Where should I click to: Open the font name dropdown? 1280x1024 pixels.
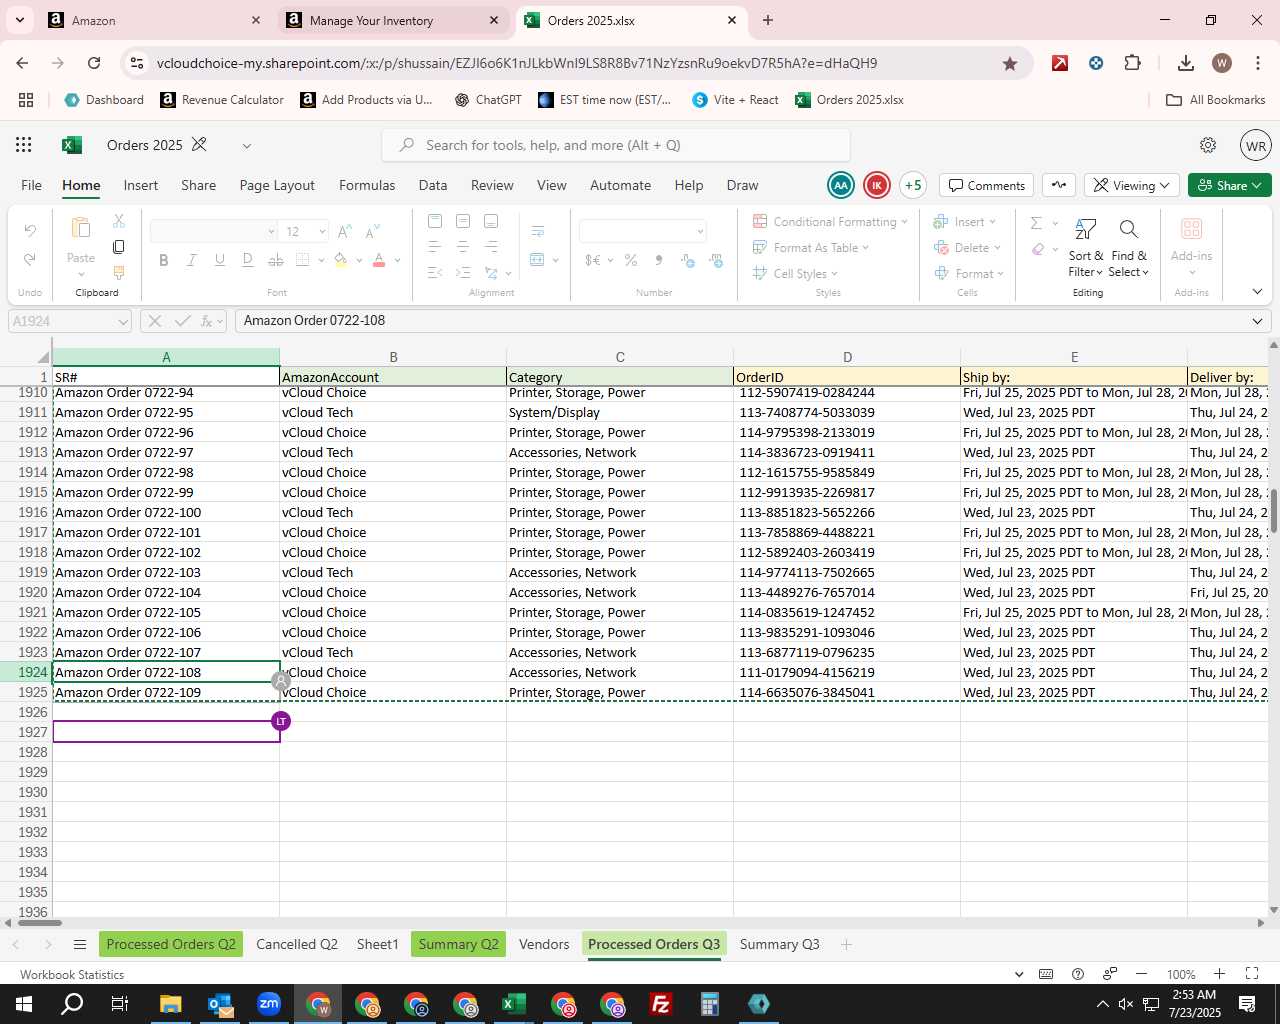point(271,231)
